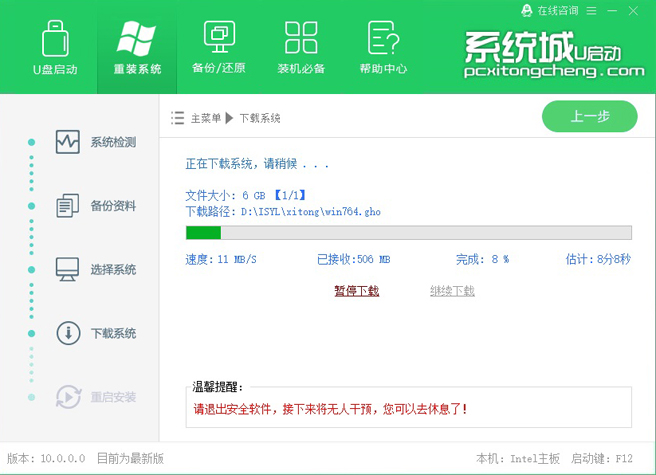Open the 装机必备 section
The width and height of the screenshot is (656, 475).
[301, 47]
